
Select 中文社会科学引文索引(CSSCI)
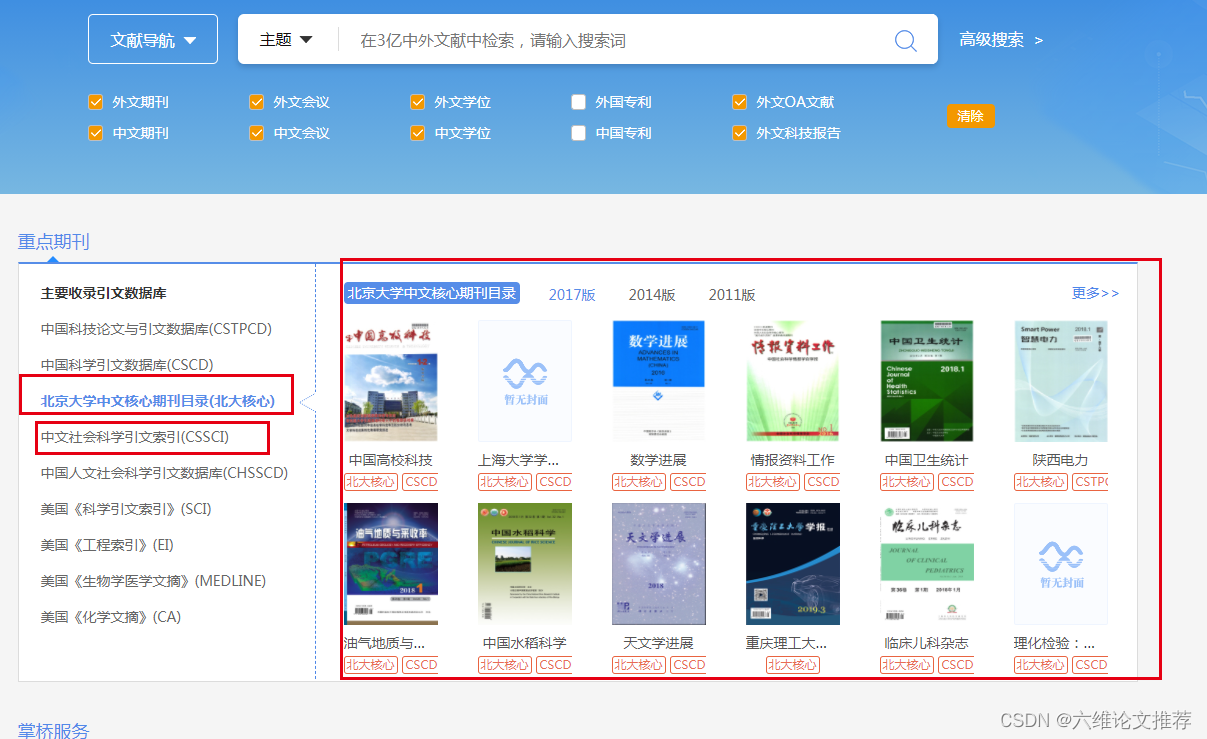point(135,437)
